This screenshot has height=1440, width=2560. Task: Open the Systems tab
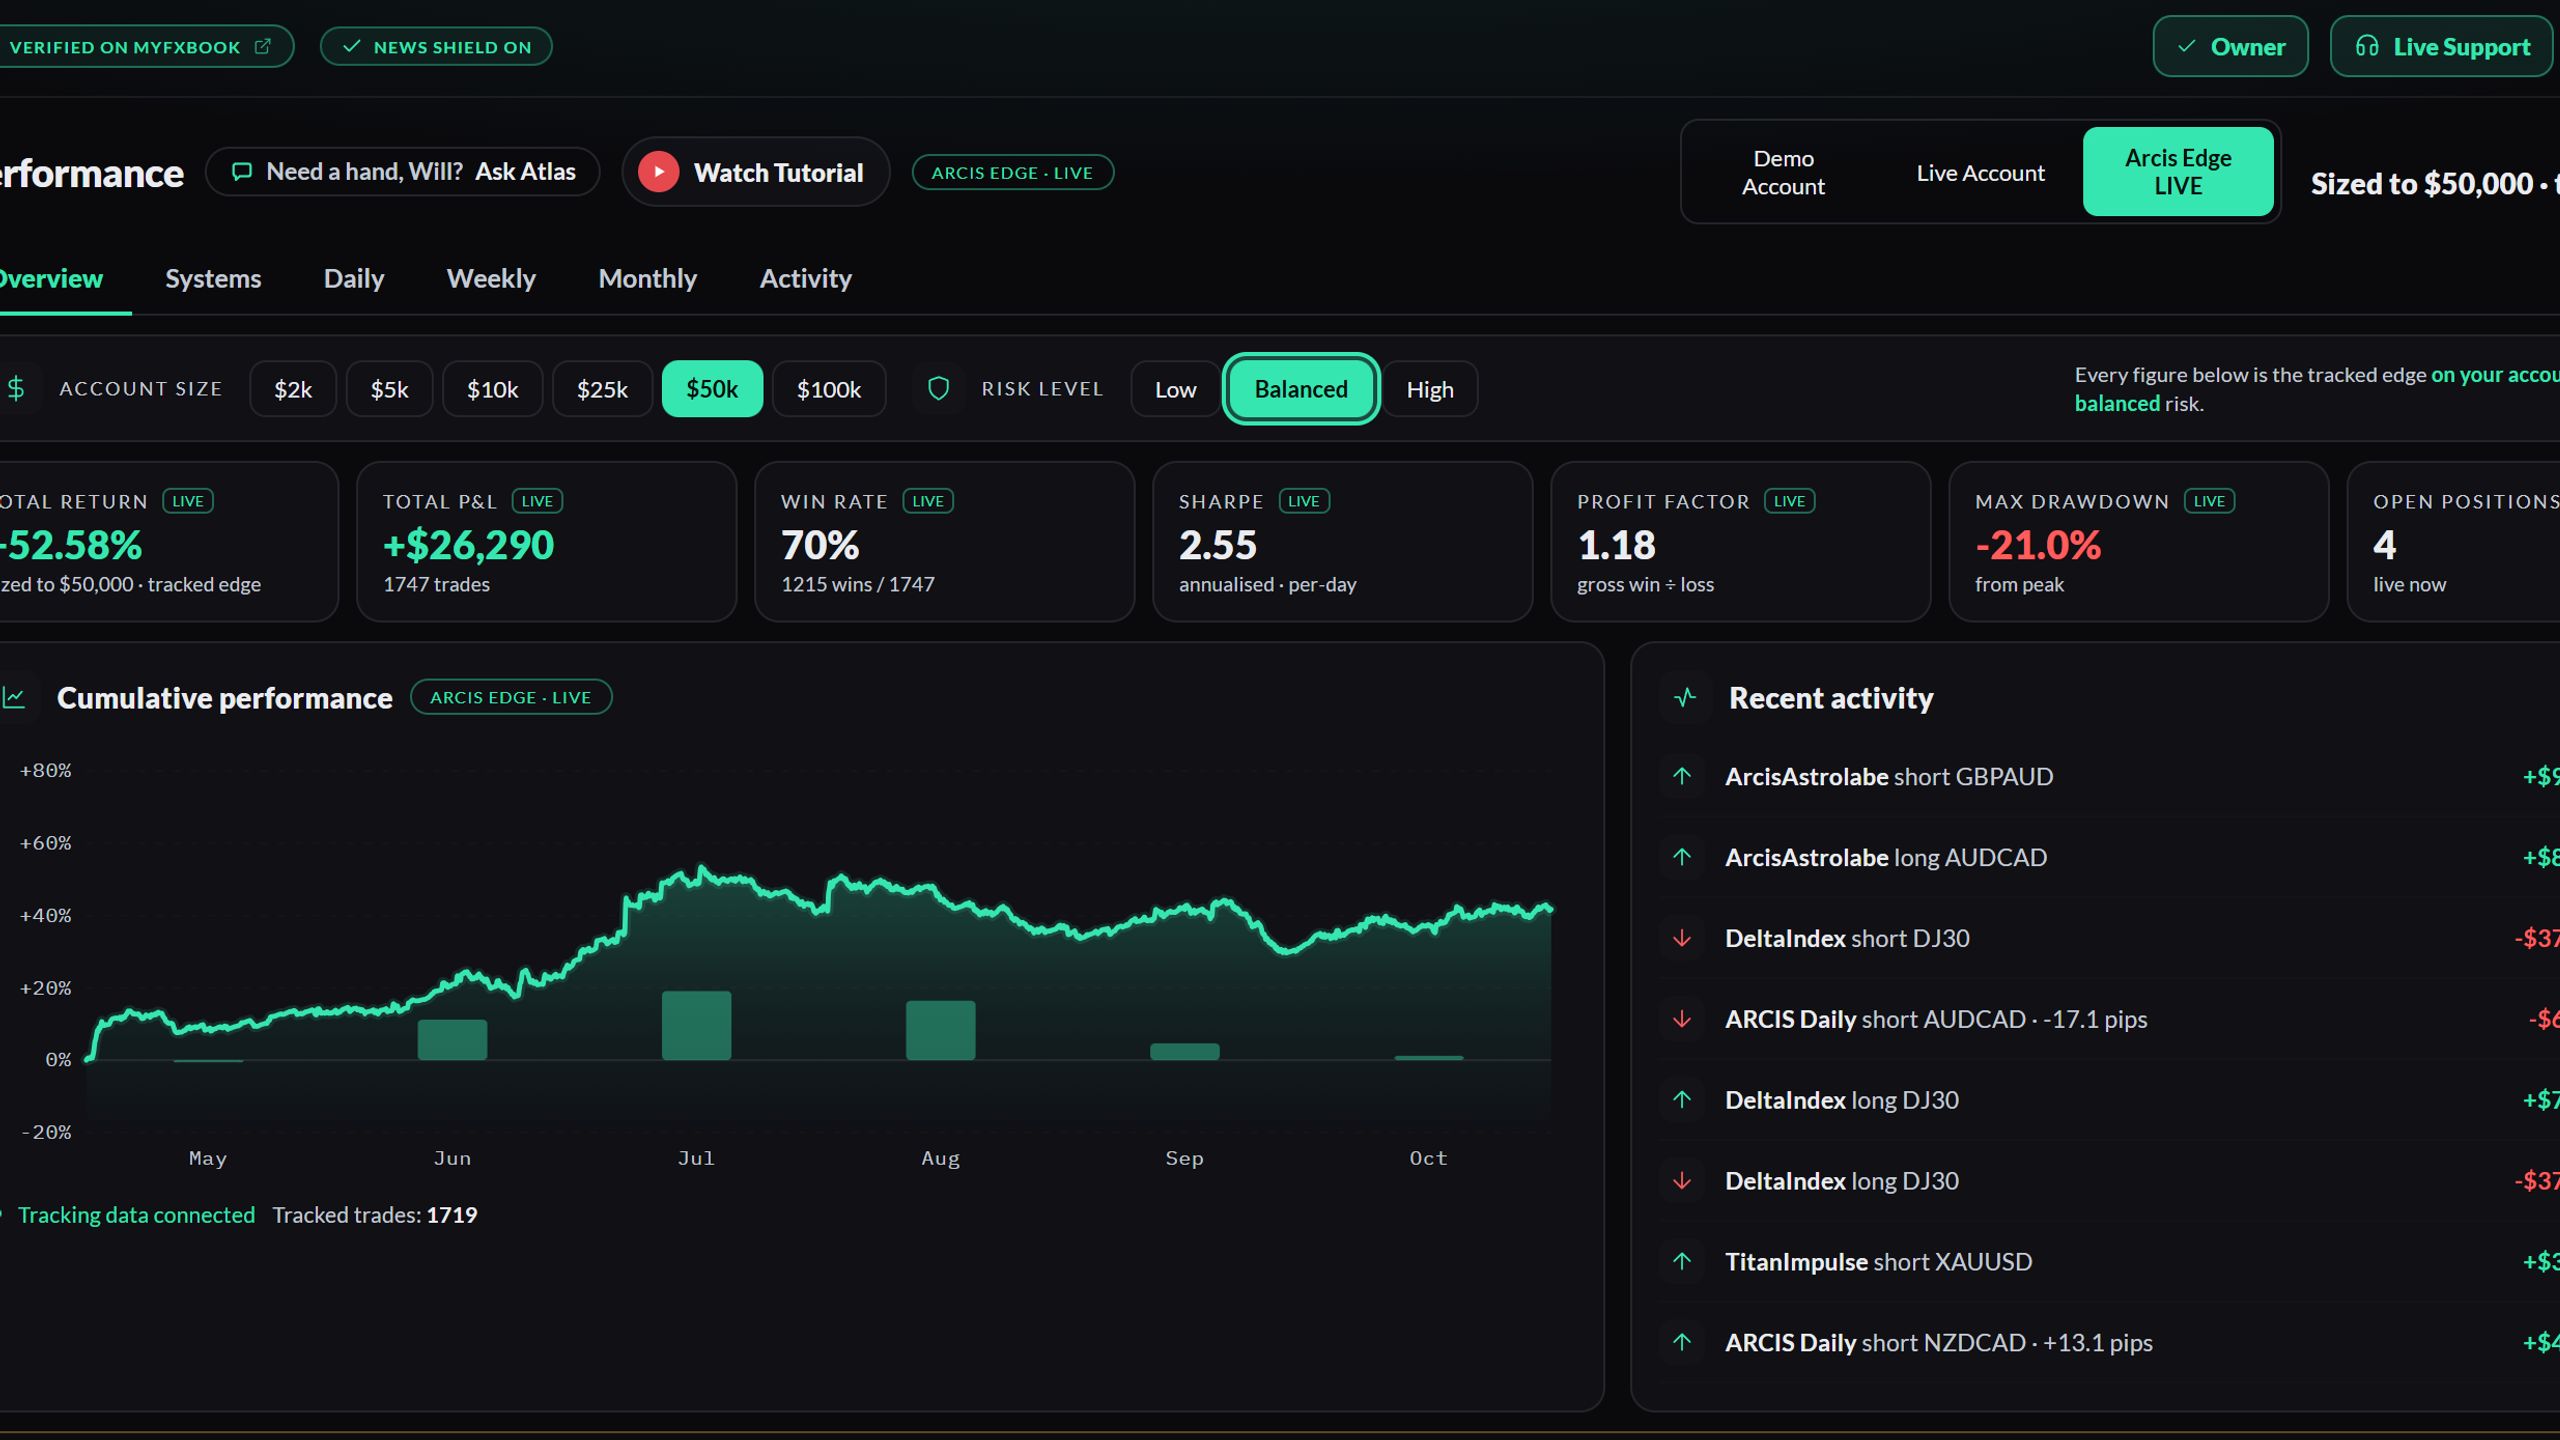click(213, 279)
